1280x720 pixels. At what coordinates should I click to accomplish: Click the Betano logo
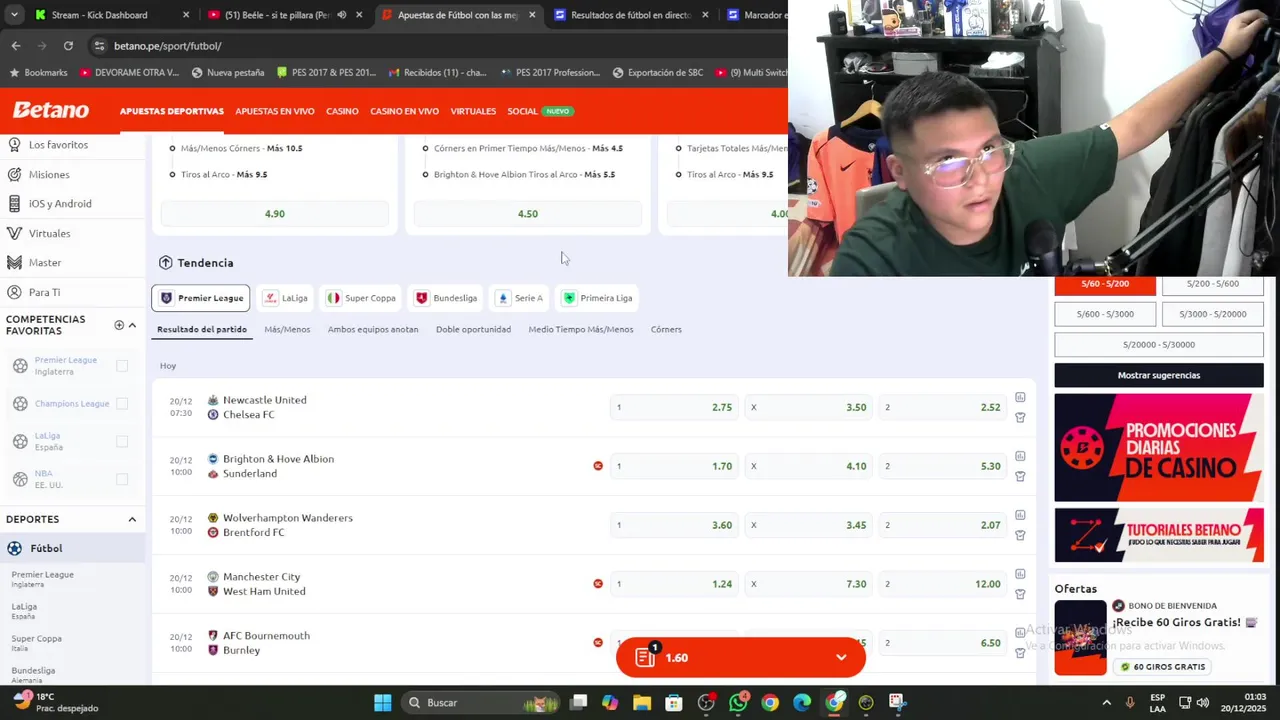click(51, 111)
